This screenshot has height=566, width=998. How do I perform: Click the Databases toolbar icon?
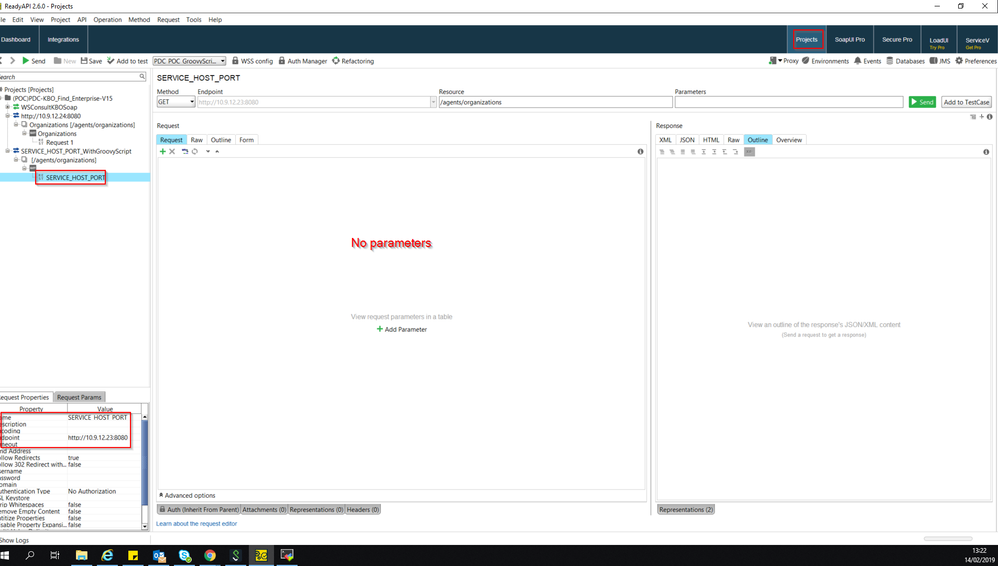click(x=890, y=61)
